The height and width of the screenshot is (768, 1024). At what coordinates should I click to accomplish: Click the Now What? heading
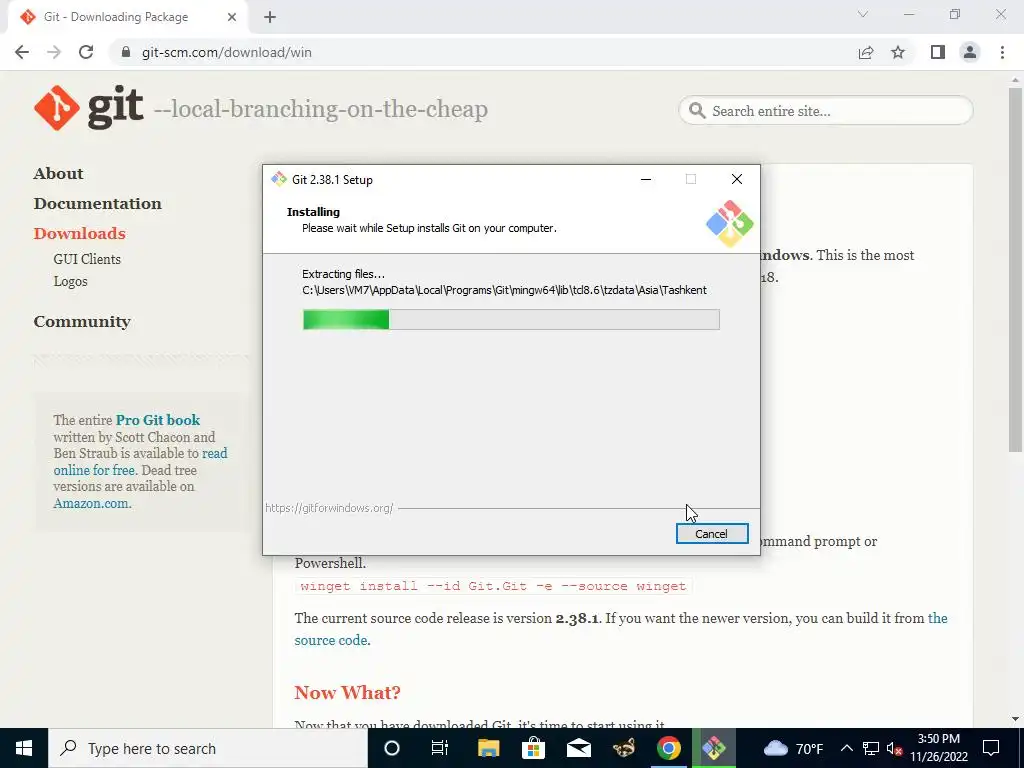click(x=347, y=692)
